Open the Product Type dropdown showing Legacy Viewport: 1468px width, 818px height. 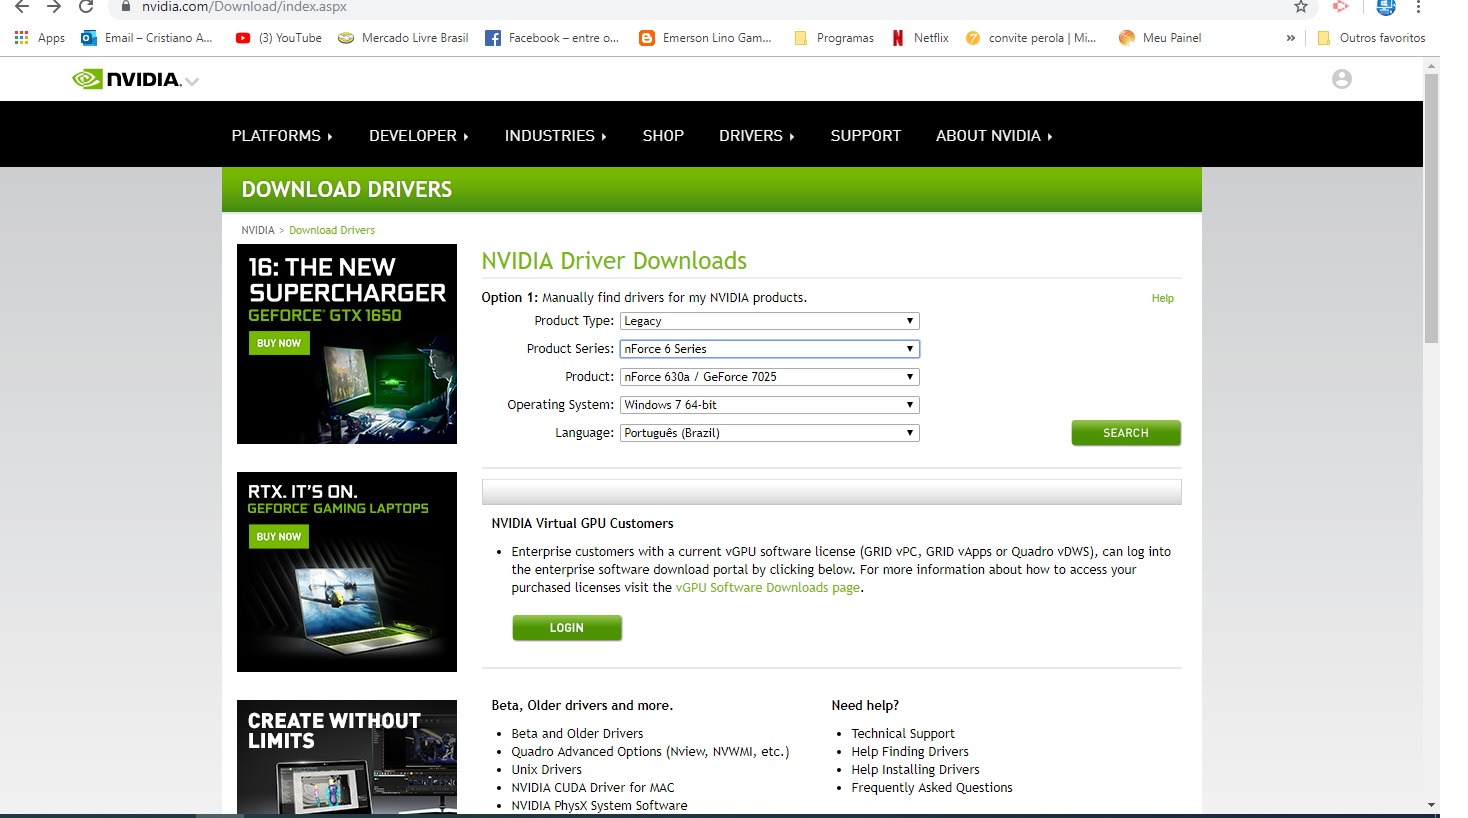tap(768, 320)
